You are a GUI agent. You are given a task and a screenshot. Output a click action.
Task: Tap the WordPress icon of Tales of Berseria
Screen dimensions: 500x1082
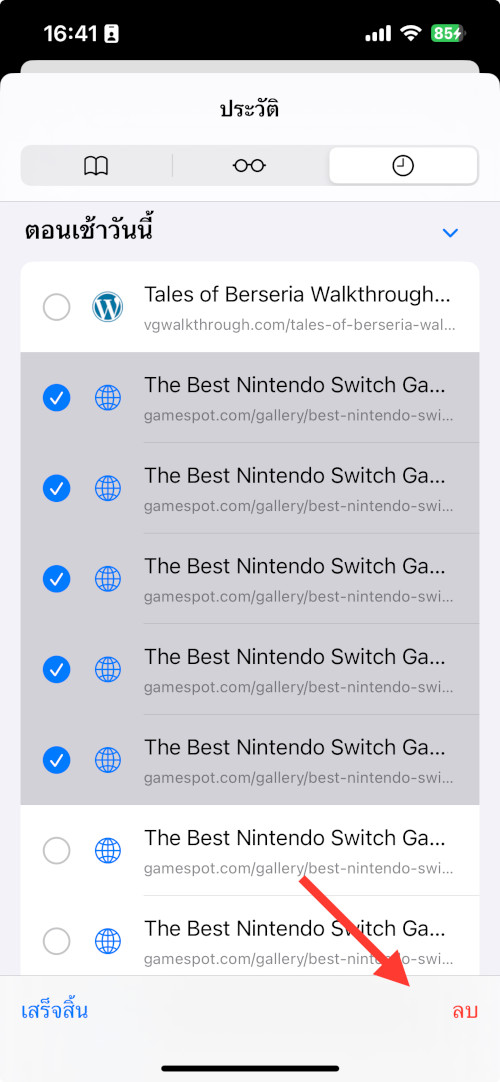coord(108,307)
